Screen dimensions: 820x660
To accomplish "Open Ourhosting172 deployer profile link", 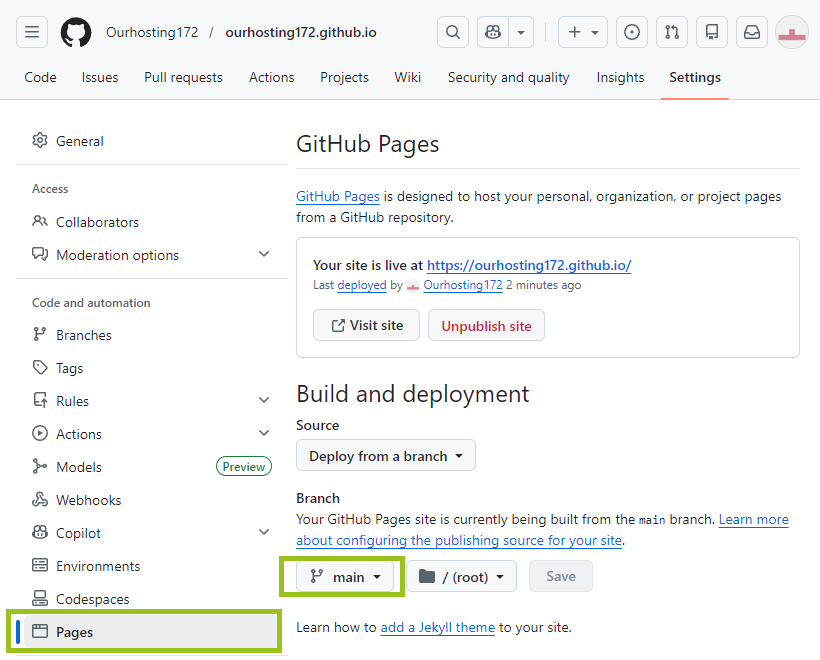I will [x=463, y=286].
